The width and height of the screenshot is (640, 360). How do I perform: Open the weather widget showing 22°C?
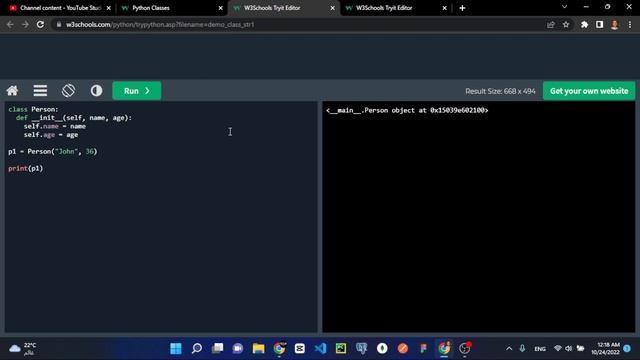click(23, 348)
